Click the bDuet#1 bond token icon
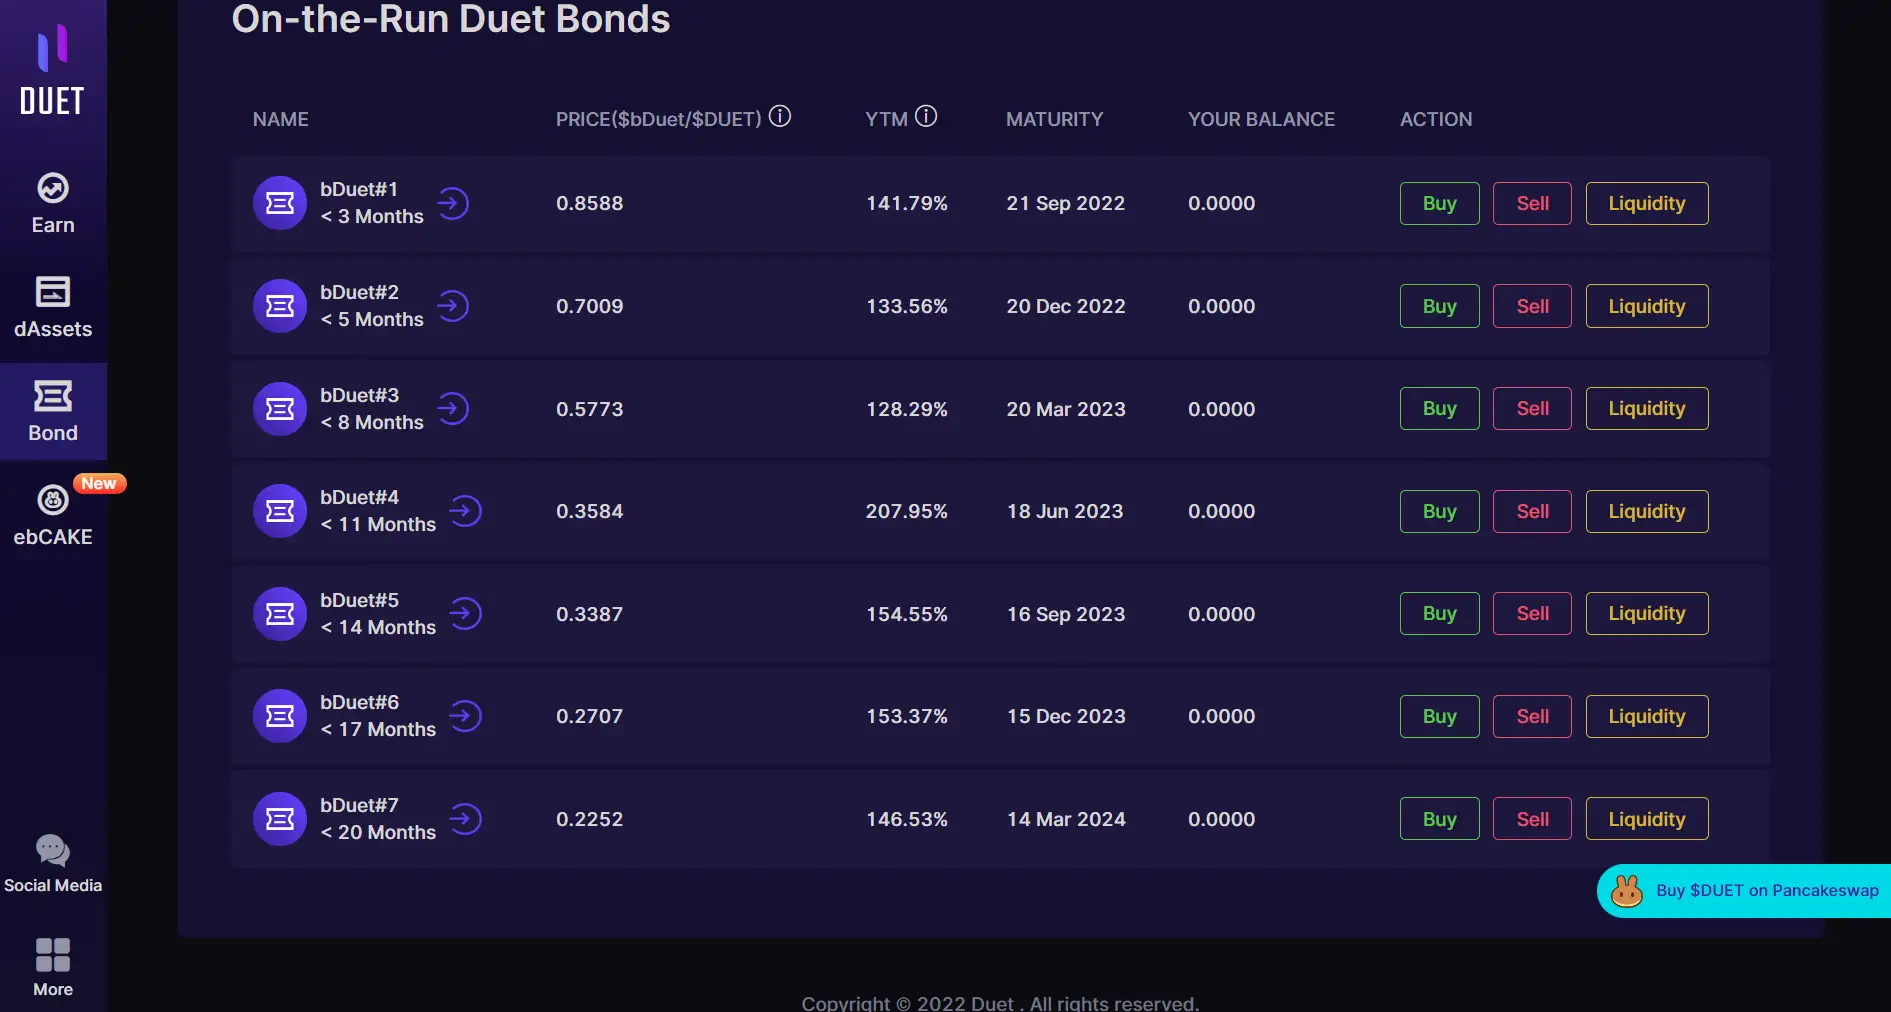The image size is (1891, 1012). (280, 203)
